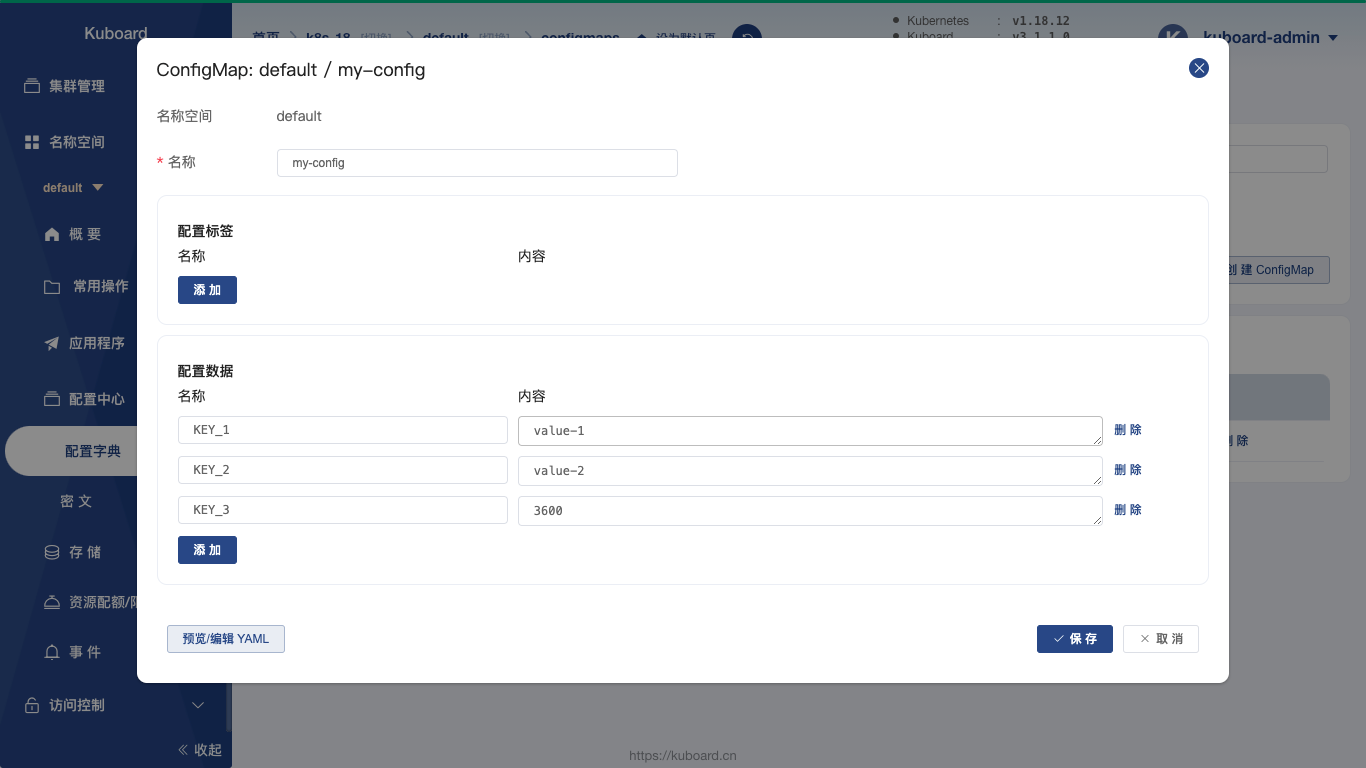This screenshot has width=1366, height=768.
Task: Select 配置字典 in sidebar
Action: pyautogui.click(x=93, y=452)
